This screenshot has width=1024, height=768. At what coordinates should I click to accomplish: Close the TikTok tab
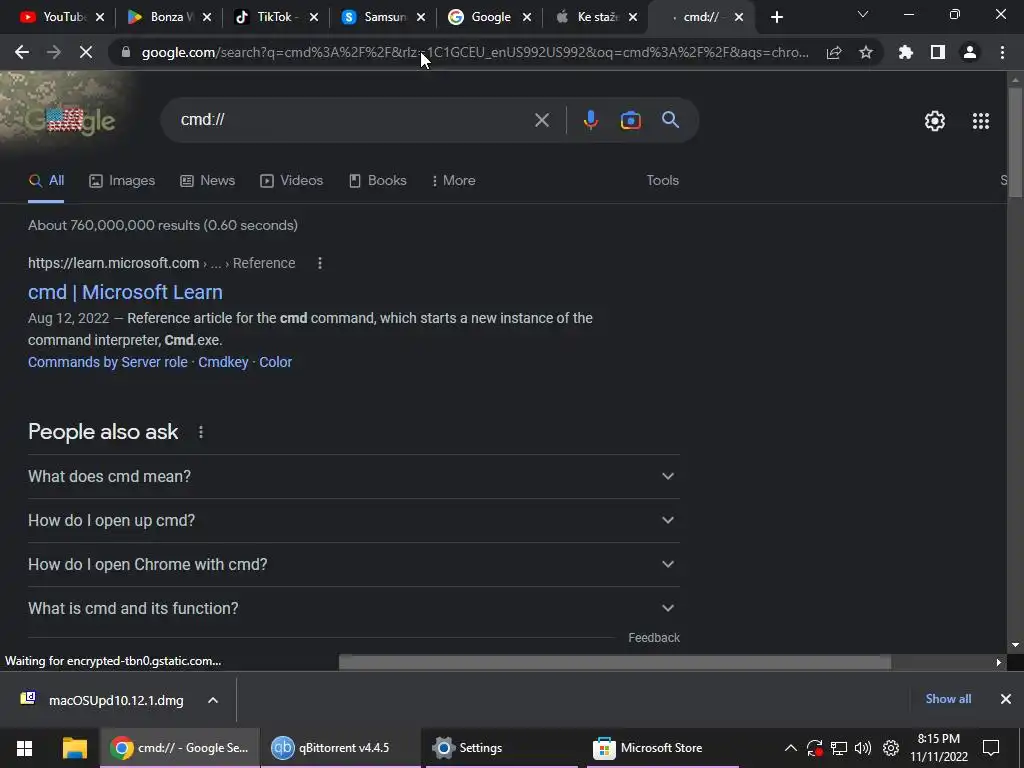[314, 18]
